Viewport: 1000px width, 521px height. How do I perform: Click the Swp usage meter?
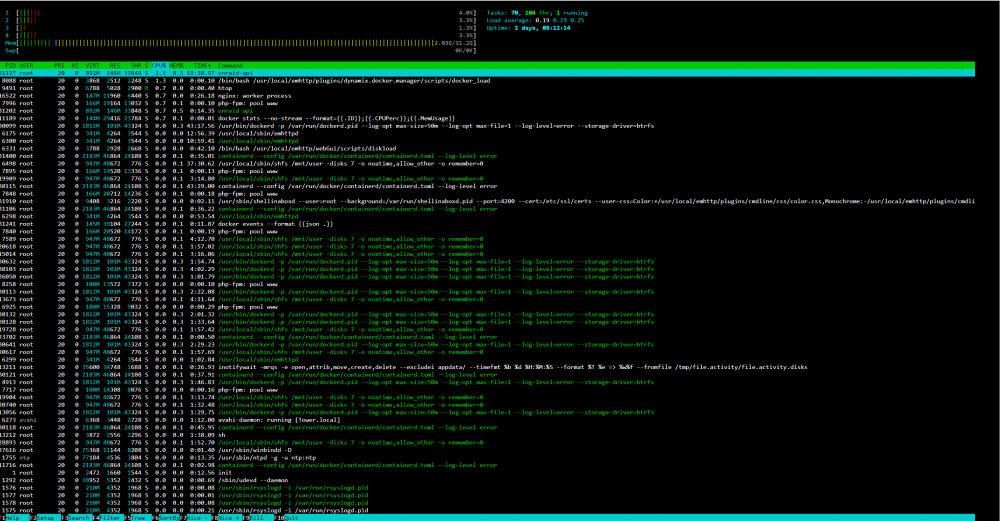click(x=240, y=50)
